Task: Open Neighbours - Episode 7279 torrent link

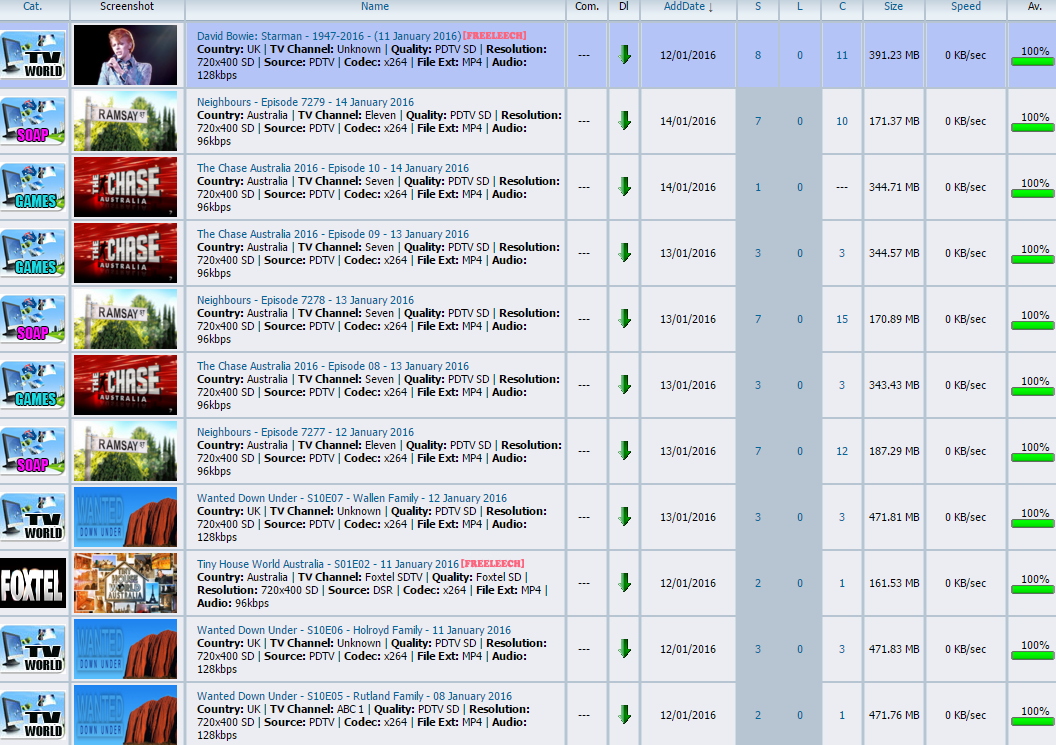Action: (x=305, y=102)
